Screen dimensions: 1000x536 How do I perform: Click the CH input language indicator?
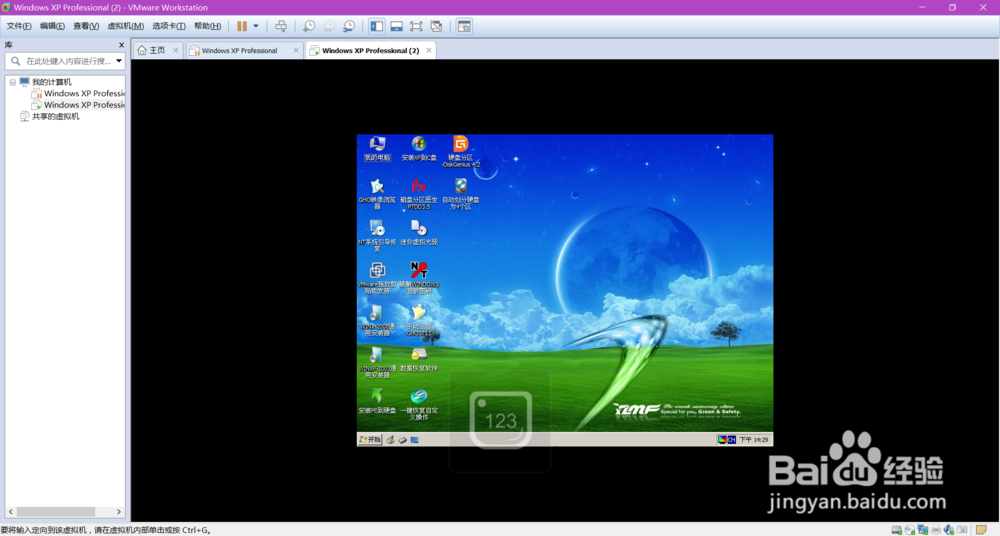(732, 440)
